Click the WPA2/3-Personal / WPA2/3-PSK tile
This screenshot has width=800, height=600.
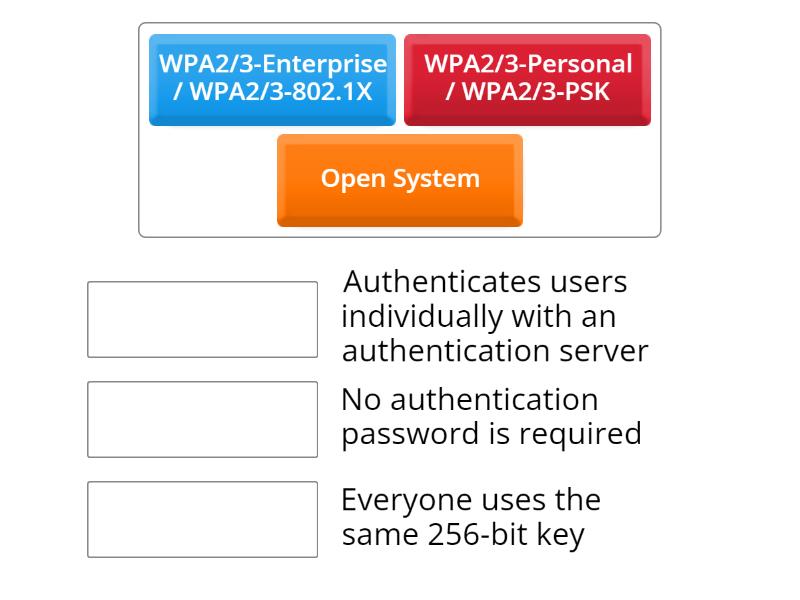point(527,79)
